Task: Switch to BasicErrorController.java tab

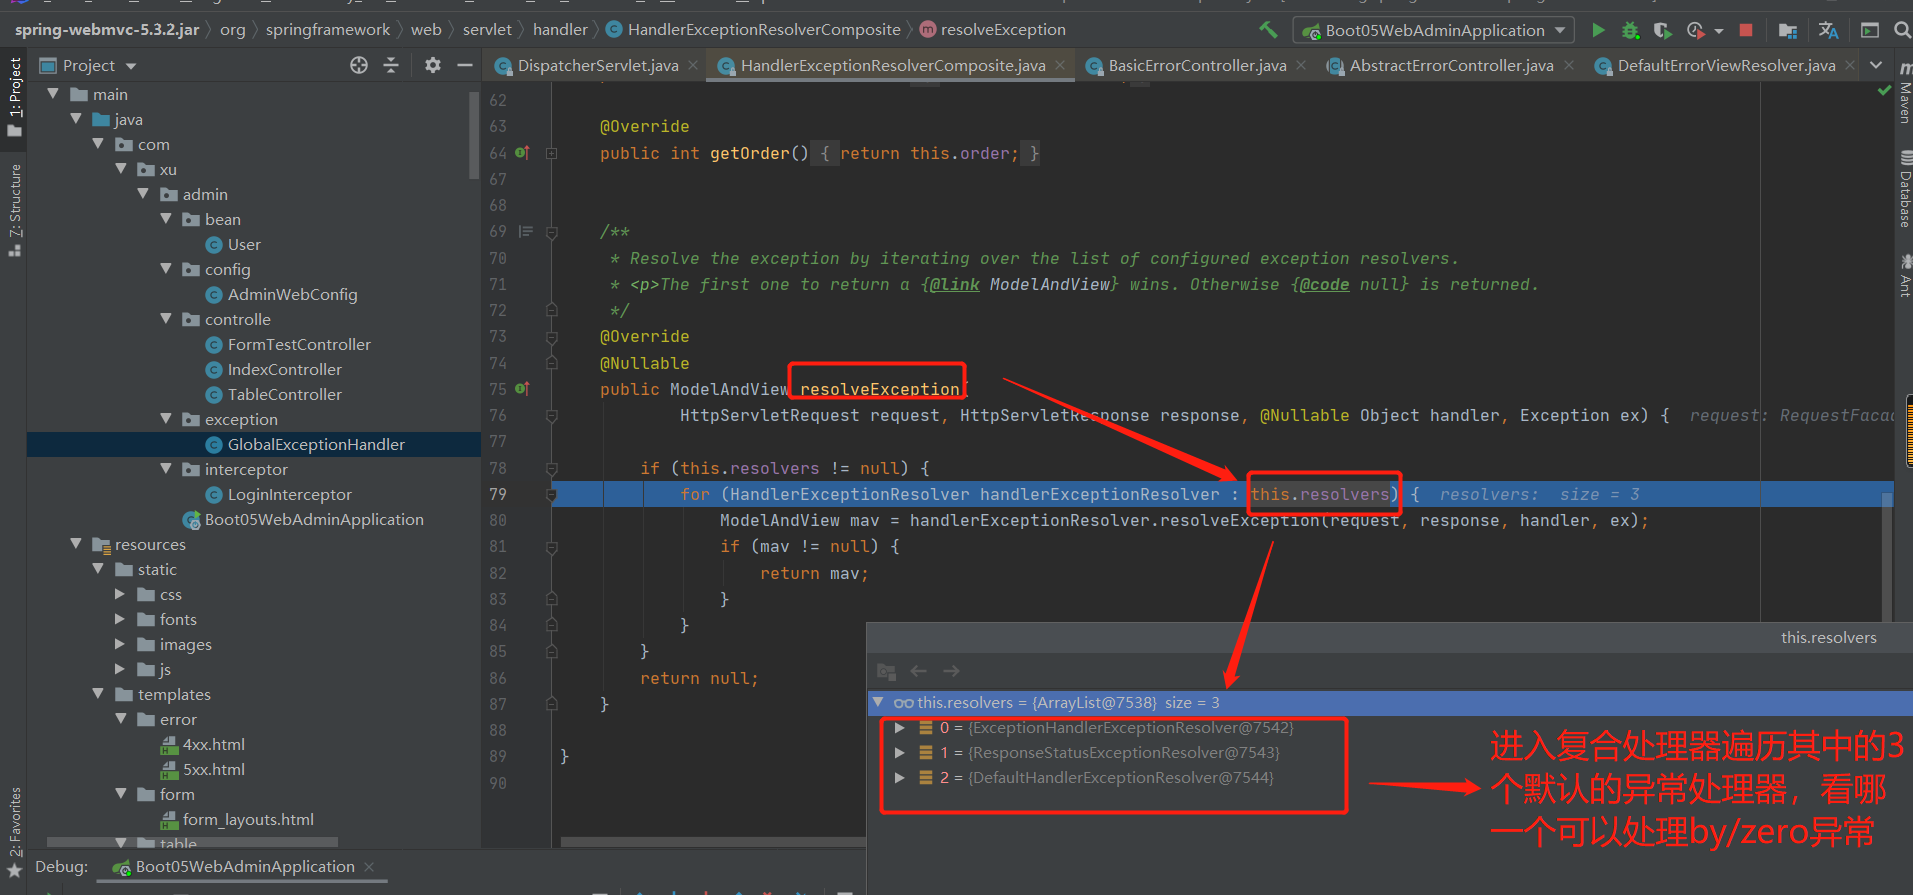Action: tap(1187, 65)
